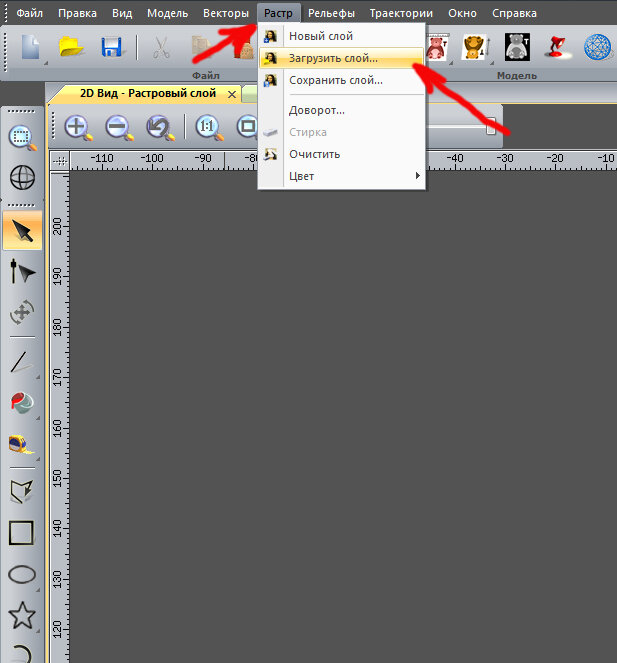Click the red desk lamp icon

557,47
